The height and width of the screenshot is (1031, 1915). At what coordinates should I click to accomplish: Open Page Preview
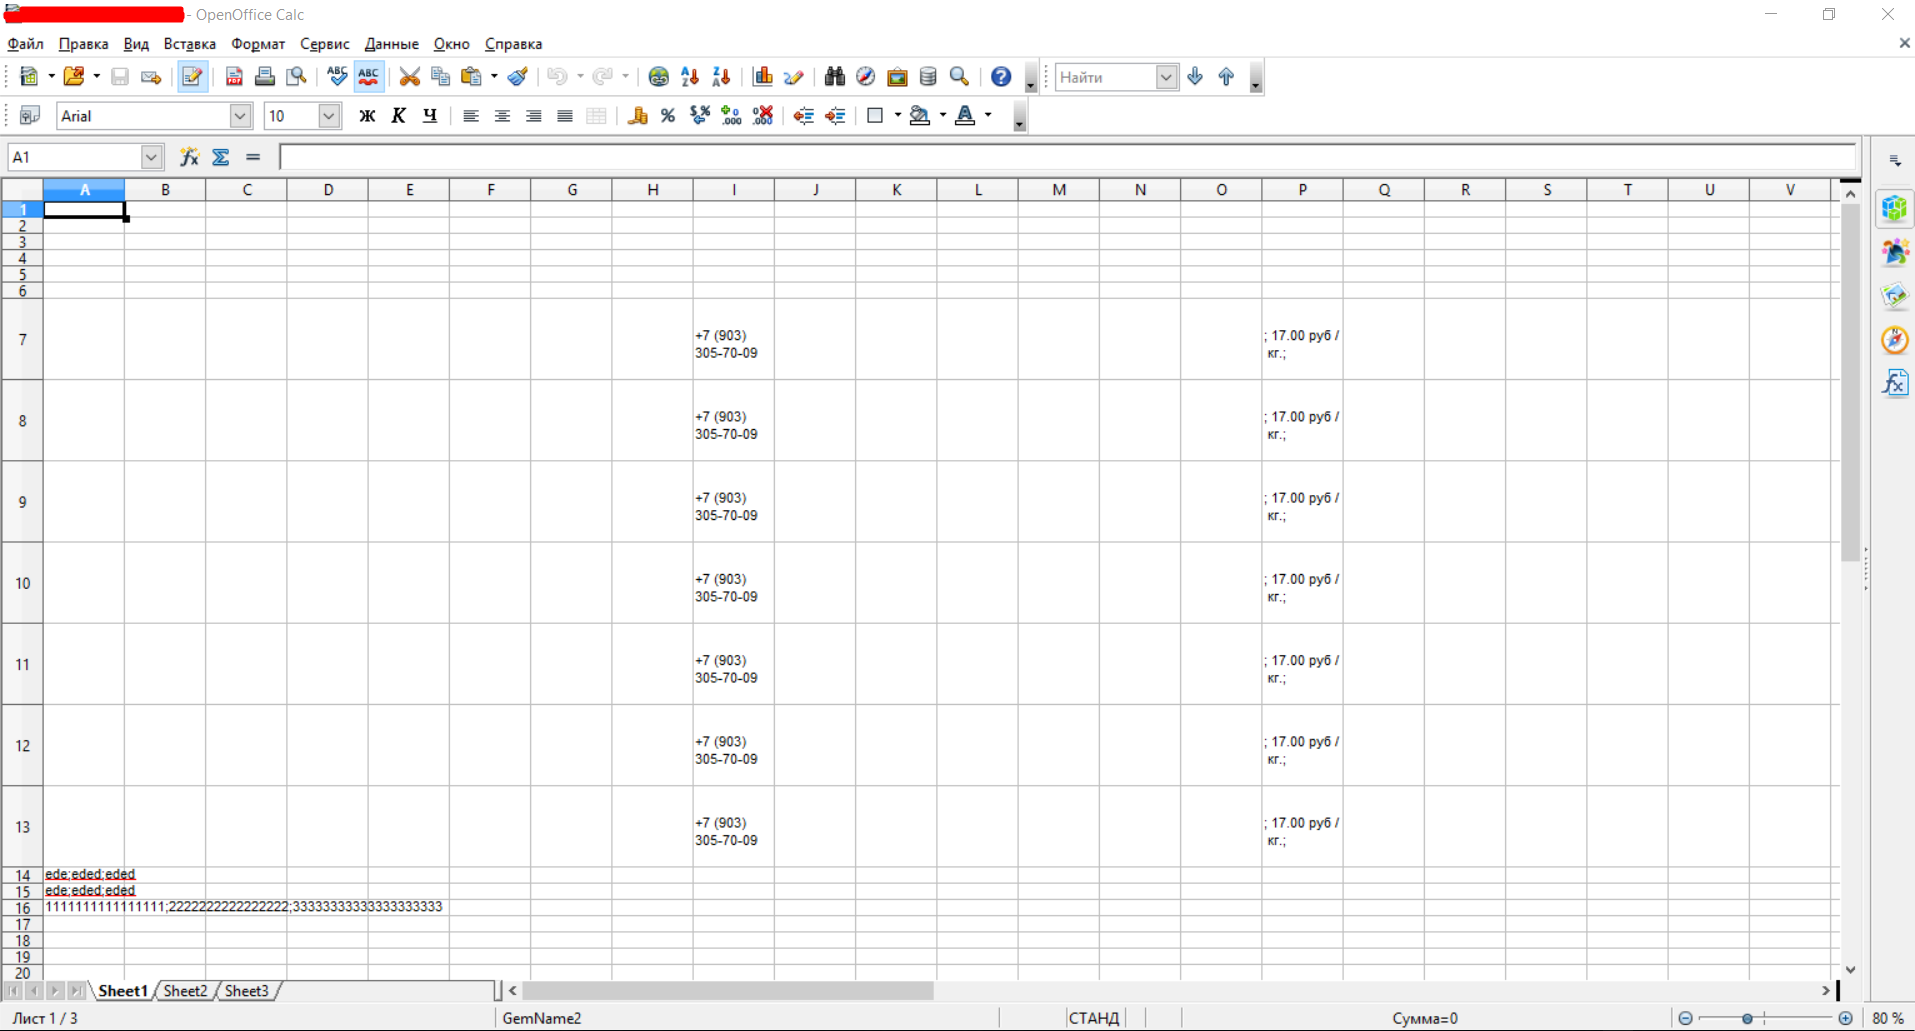pyautogui.click(x=297, y=77)
